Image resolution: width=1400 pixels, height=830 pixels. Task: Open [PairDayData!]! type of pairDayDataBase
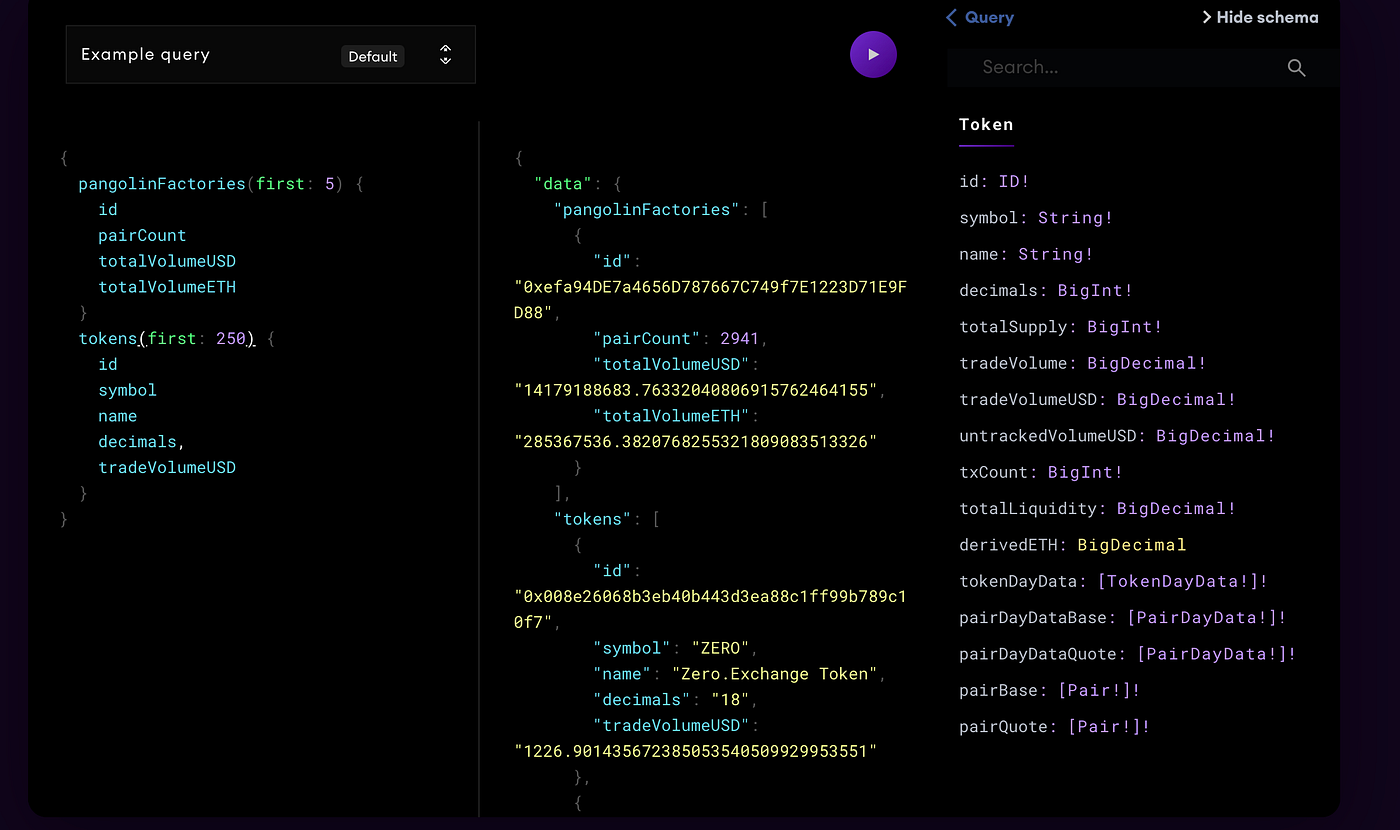point(1206,617)
